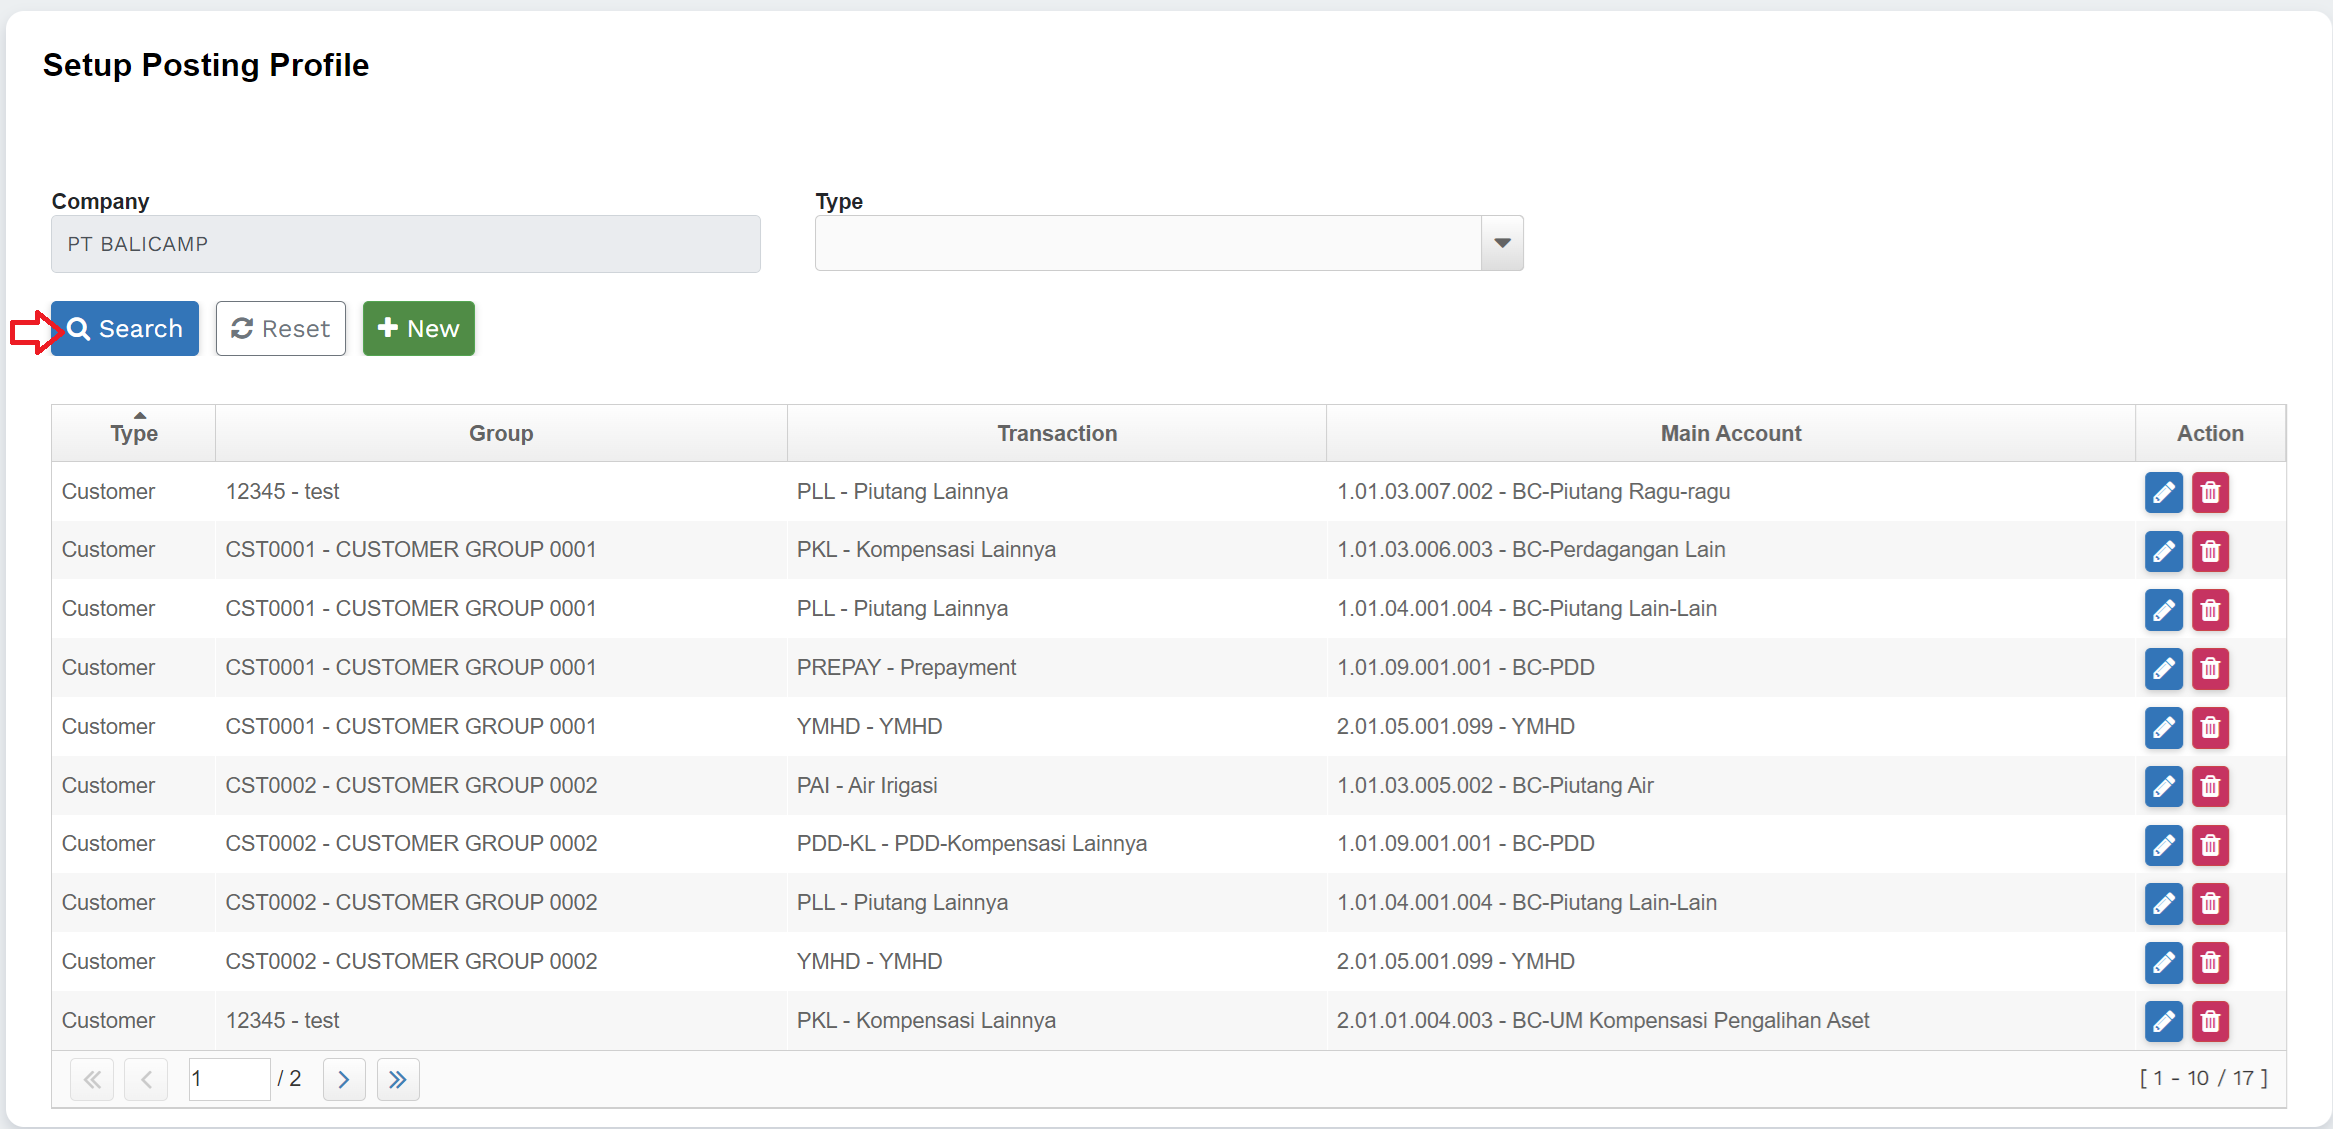2333x1129 pixels.
Task: Edit the PAI - Air Irigasi row
Action: (2163, 786)
